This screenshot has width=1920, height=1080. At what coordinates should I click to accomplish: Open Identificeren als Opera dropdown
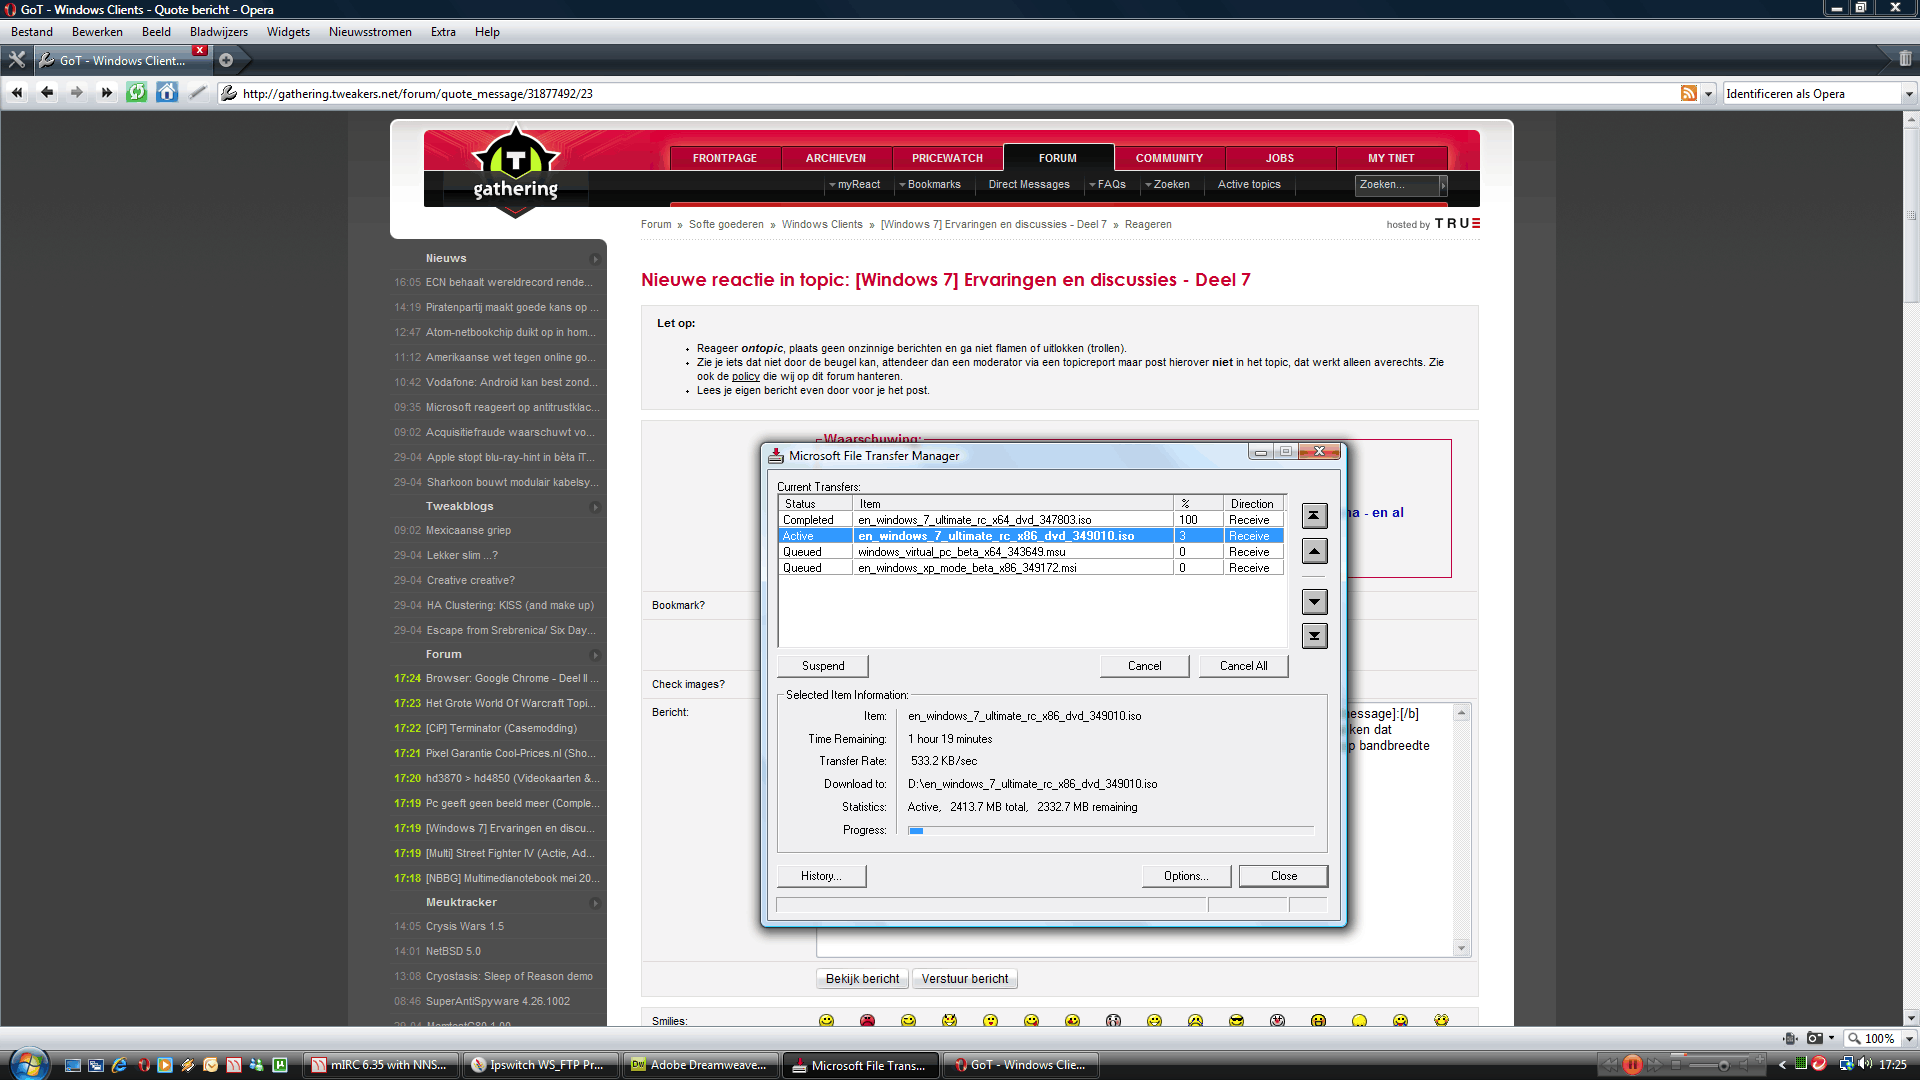1909,93
